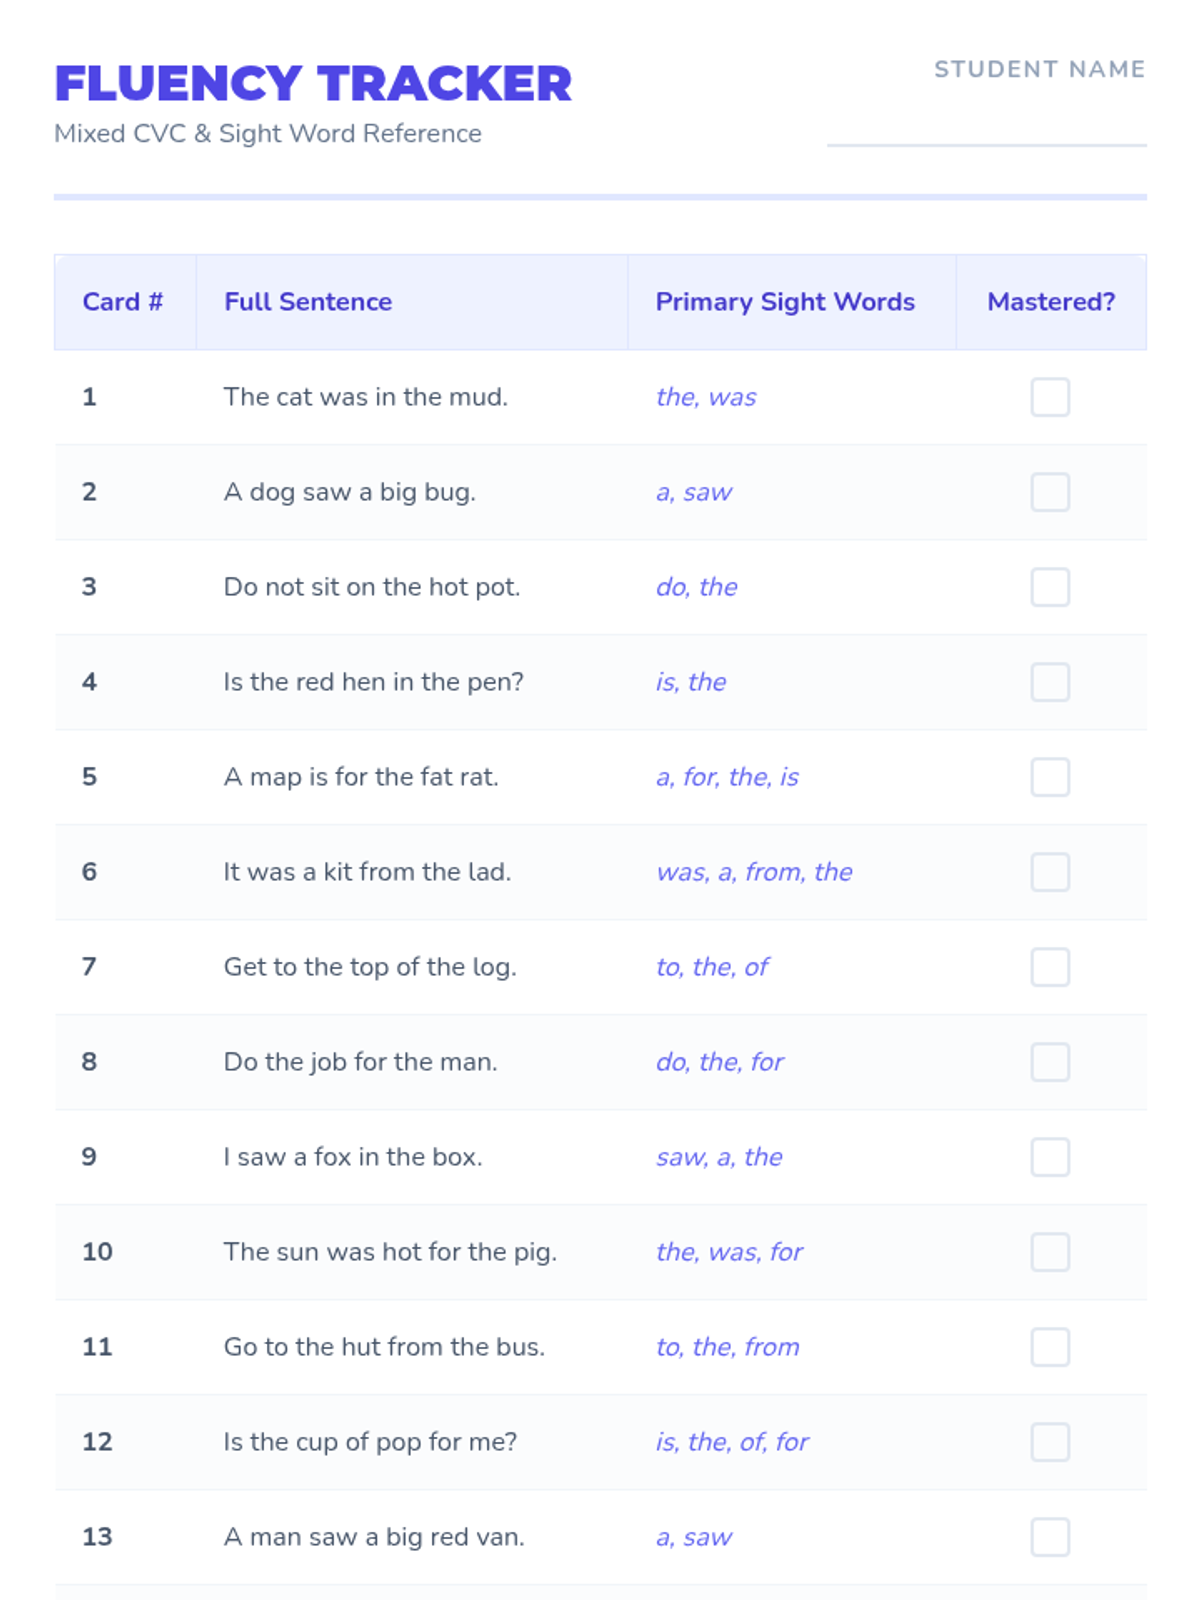Toggle the checkbox for card 13
1200x1600 pixels.
(1050, 1537)
